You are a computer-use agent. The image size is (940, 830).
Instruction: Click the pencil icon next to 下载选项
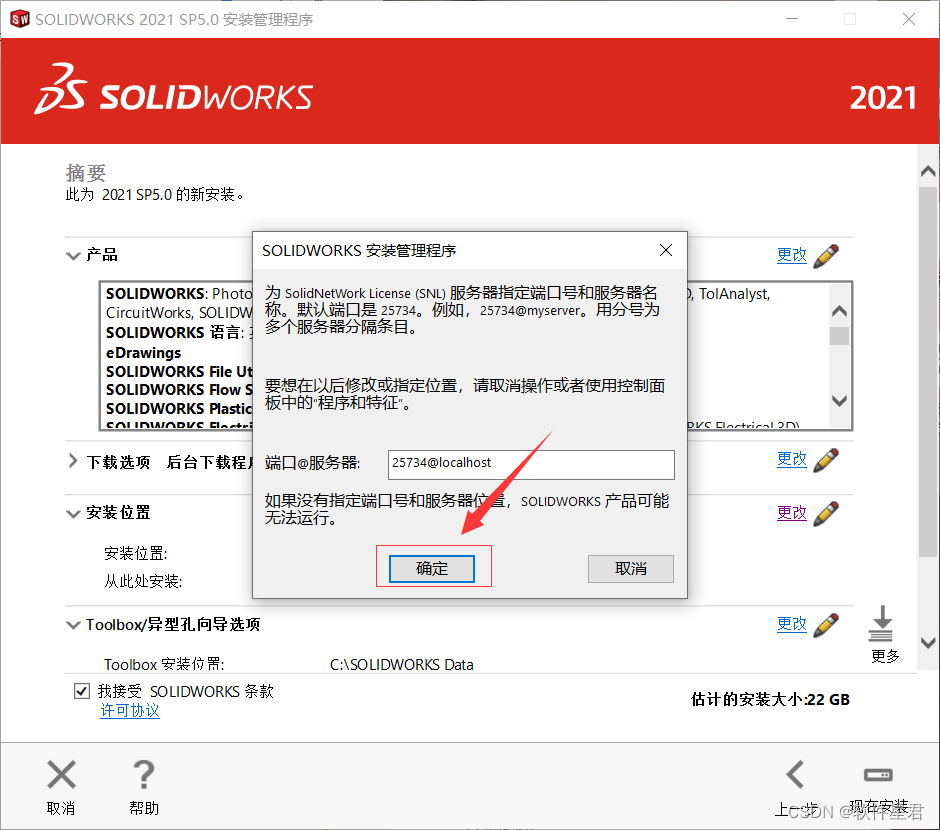(x=827, y=460)
